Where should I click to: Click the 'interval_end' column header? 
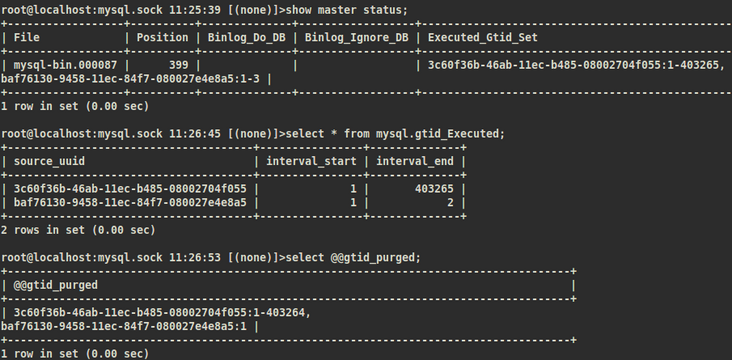tap(415, 162)
